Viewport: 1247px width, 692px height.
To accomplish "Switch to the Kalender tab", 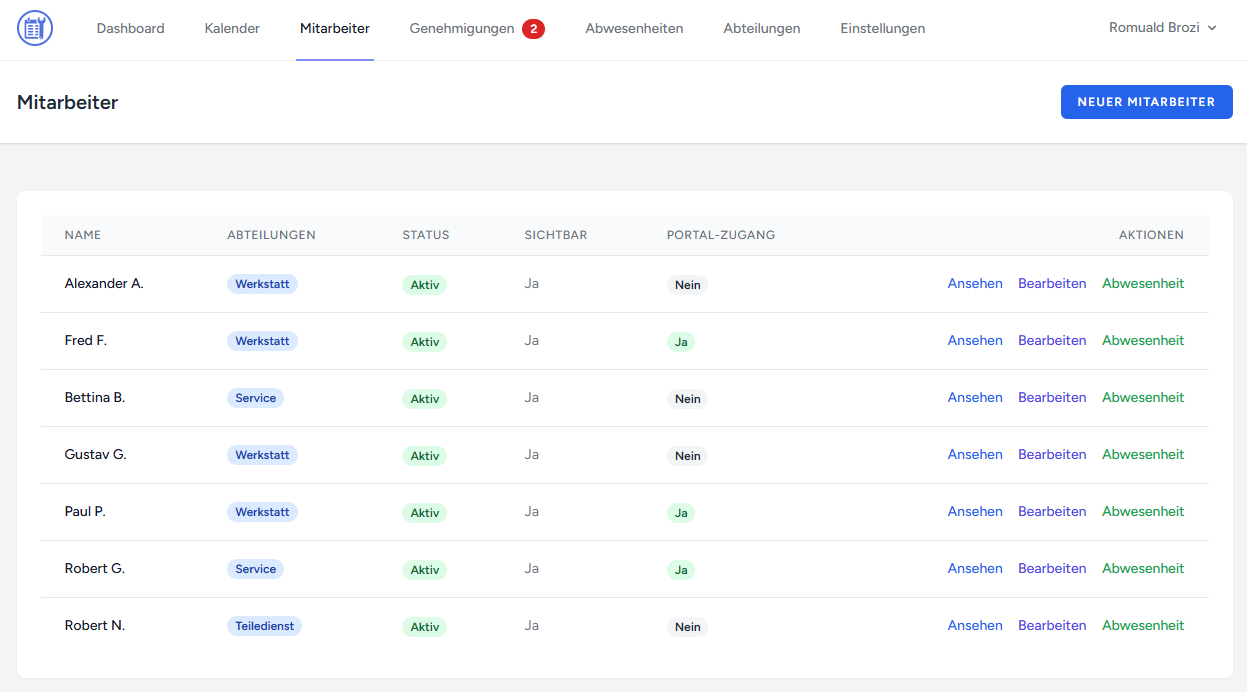I will (232, 28).
